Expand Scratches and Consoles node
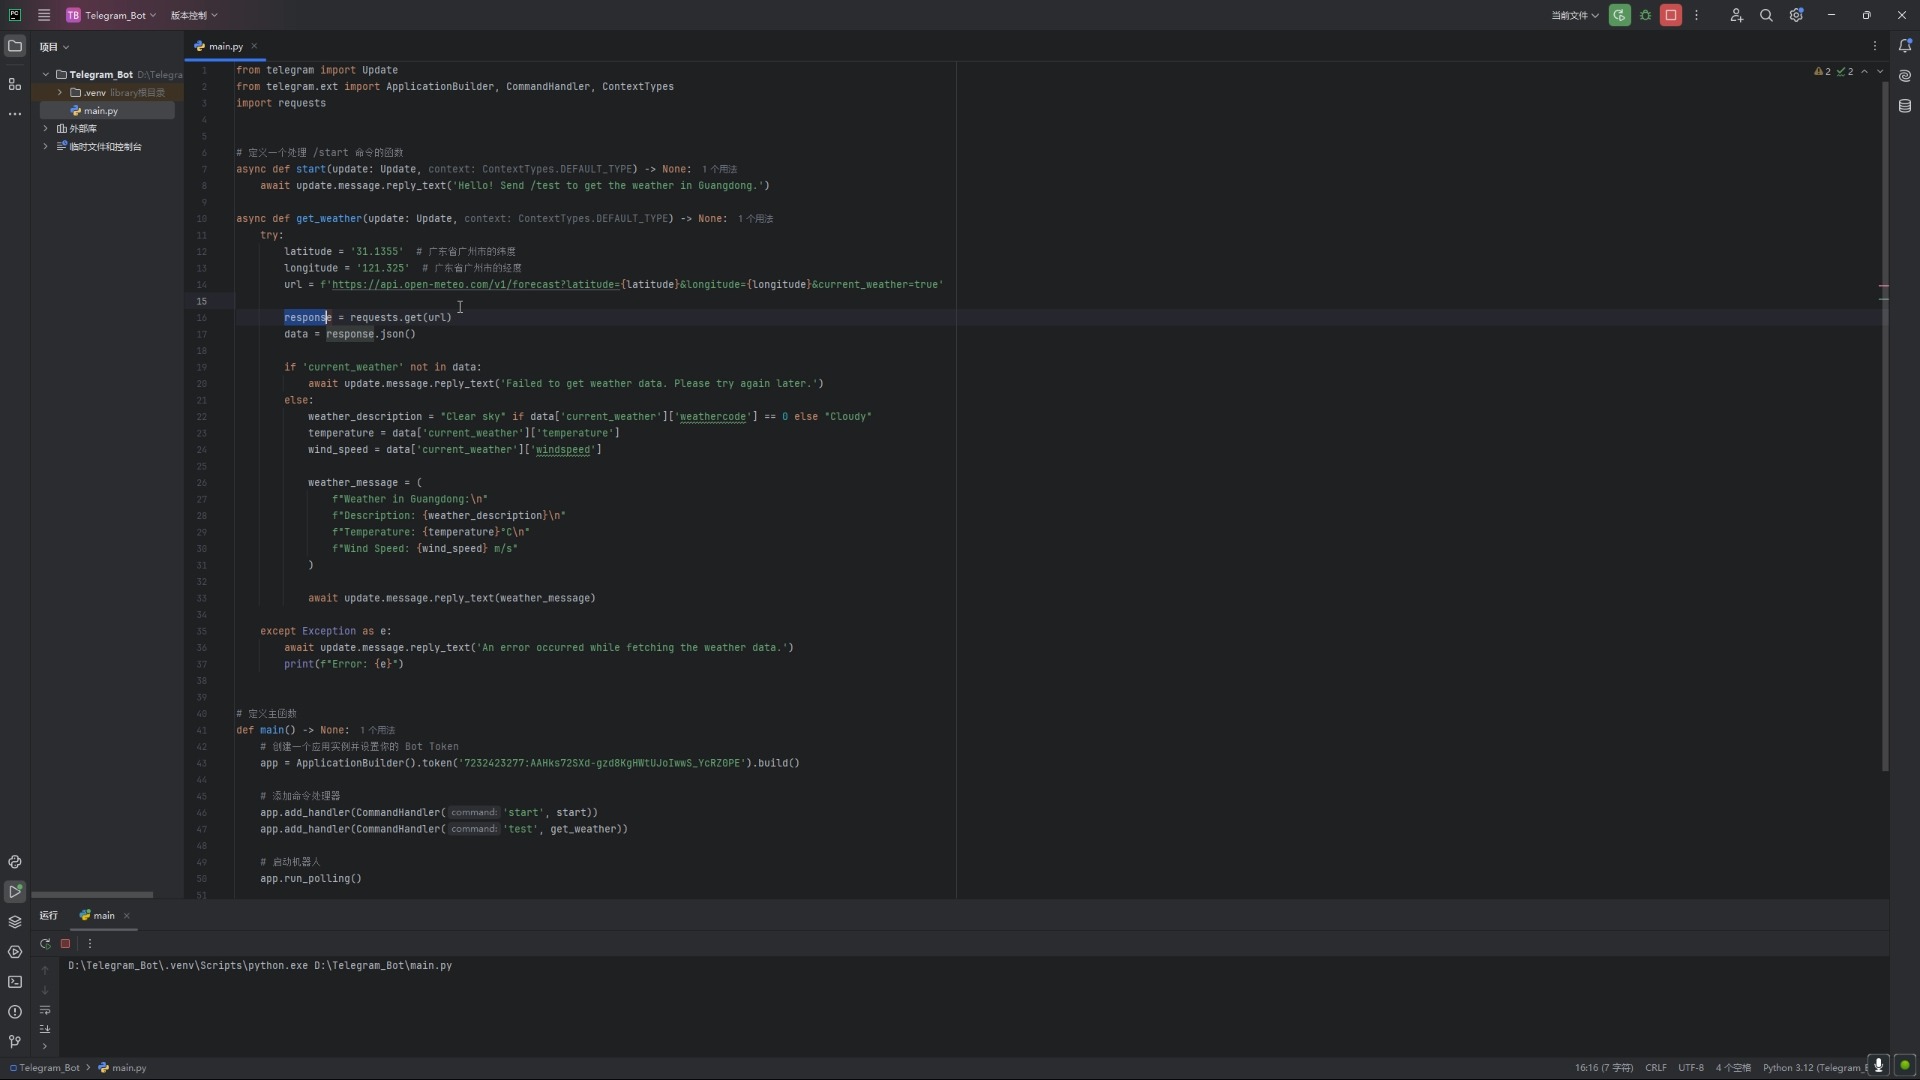1920x1080 pixels. click(46, 147)
